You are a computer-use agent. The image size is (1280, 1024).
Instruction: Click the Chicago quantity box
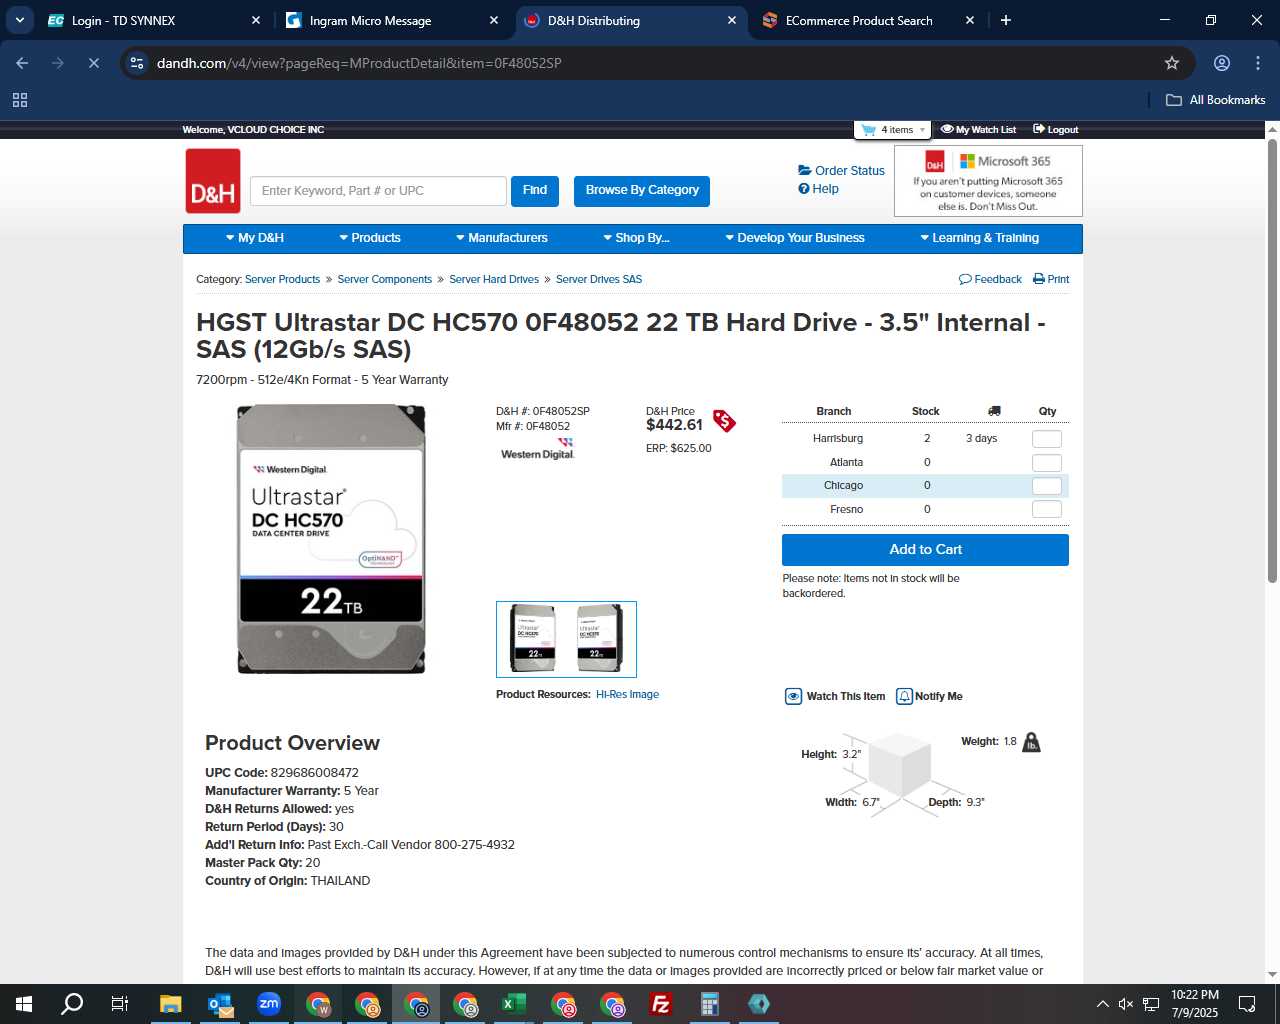pyautogui.click(x=1046, y=486)
